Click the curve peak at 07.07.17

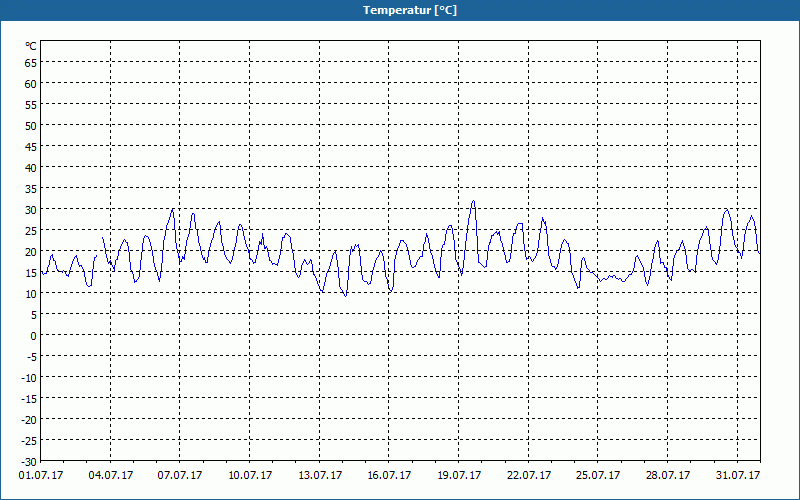tap(173, 209)
